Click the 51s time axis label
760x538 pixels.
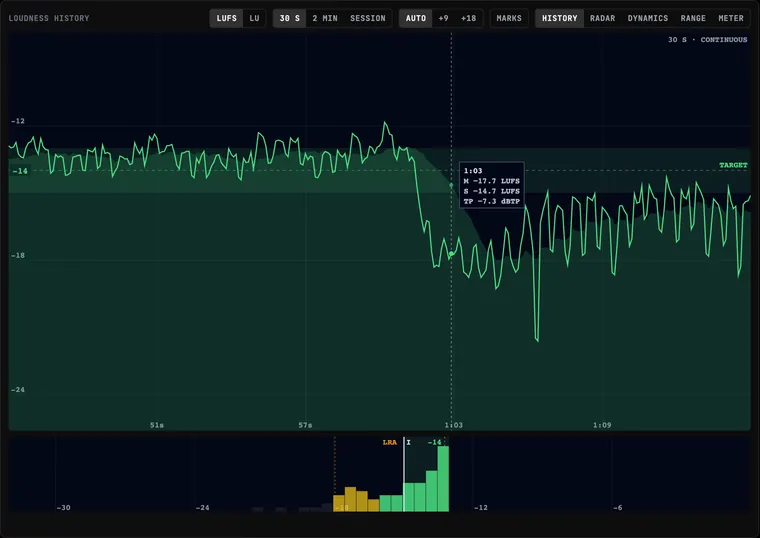click(x=157, y=425)
